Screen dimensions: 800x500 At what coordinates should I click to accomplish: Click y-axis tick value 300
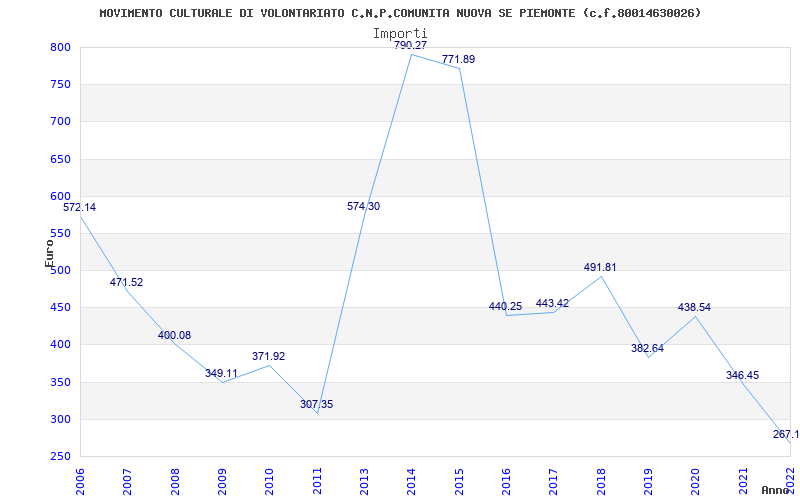pyautogui.click(x=60, y=419)
